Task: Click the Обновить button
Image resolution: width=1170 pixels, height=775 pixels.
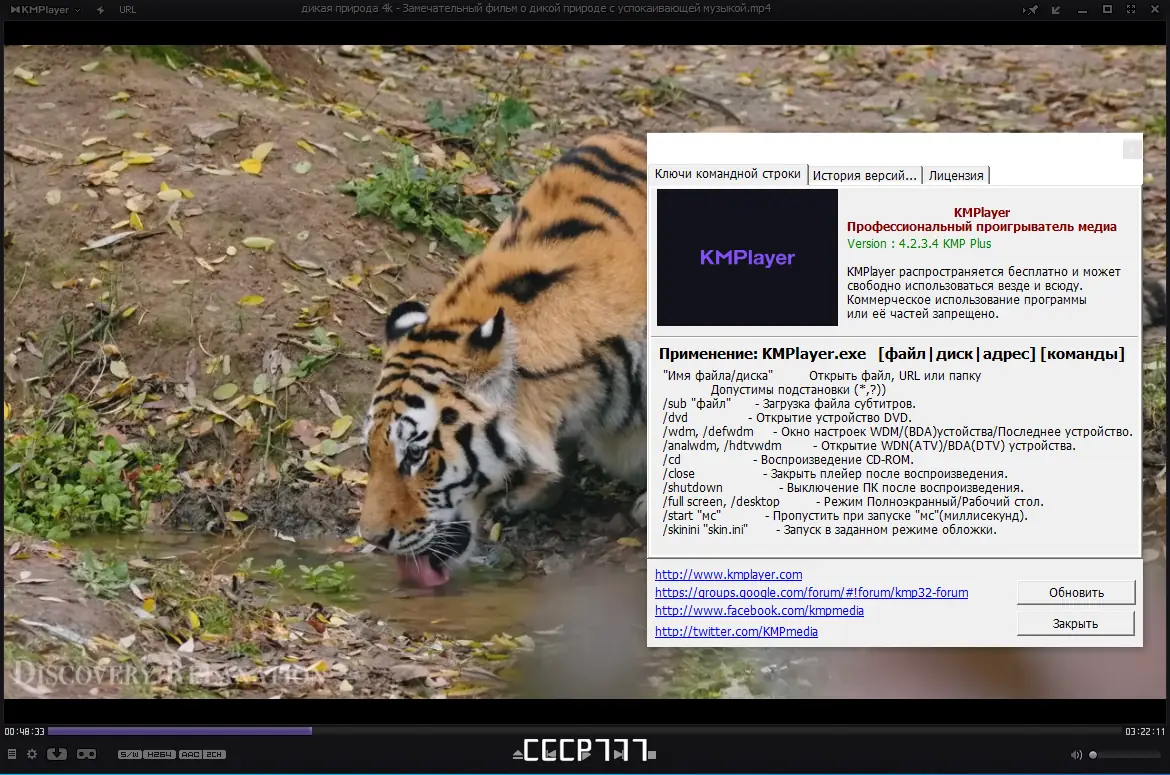Action: point(1076,592)
